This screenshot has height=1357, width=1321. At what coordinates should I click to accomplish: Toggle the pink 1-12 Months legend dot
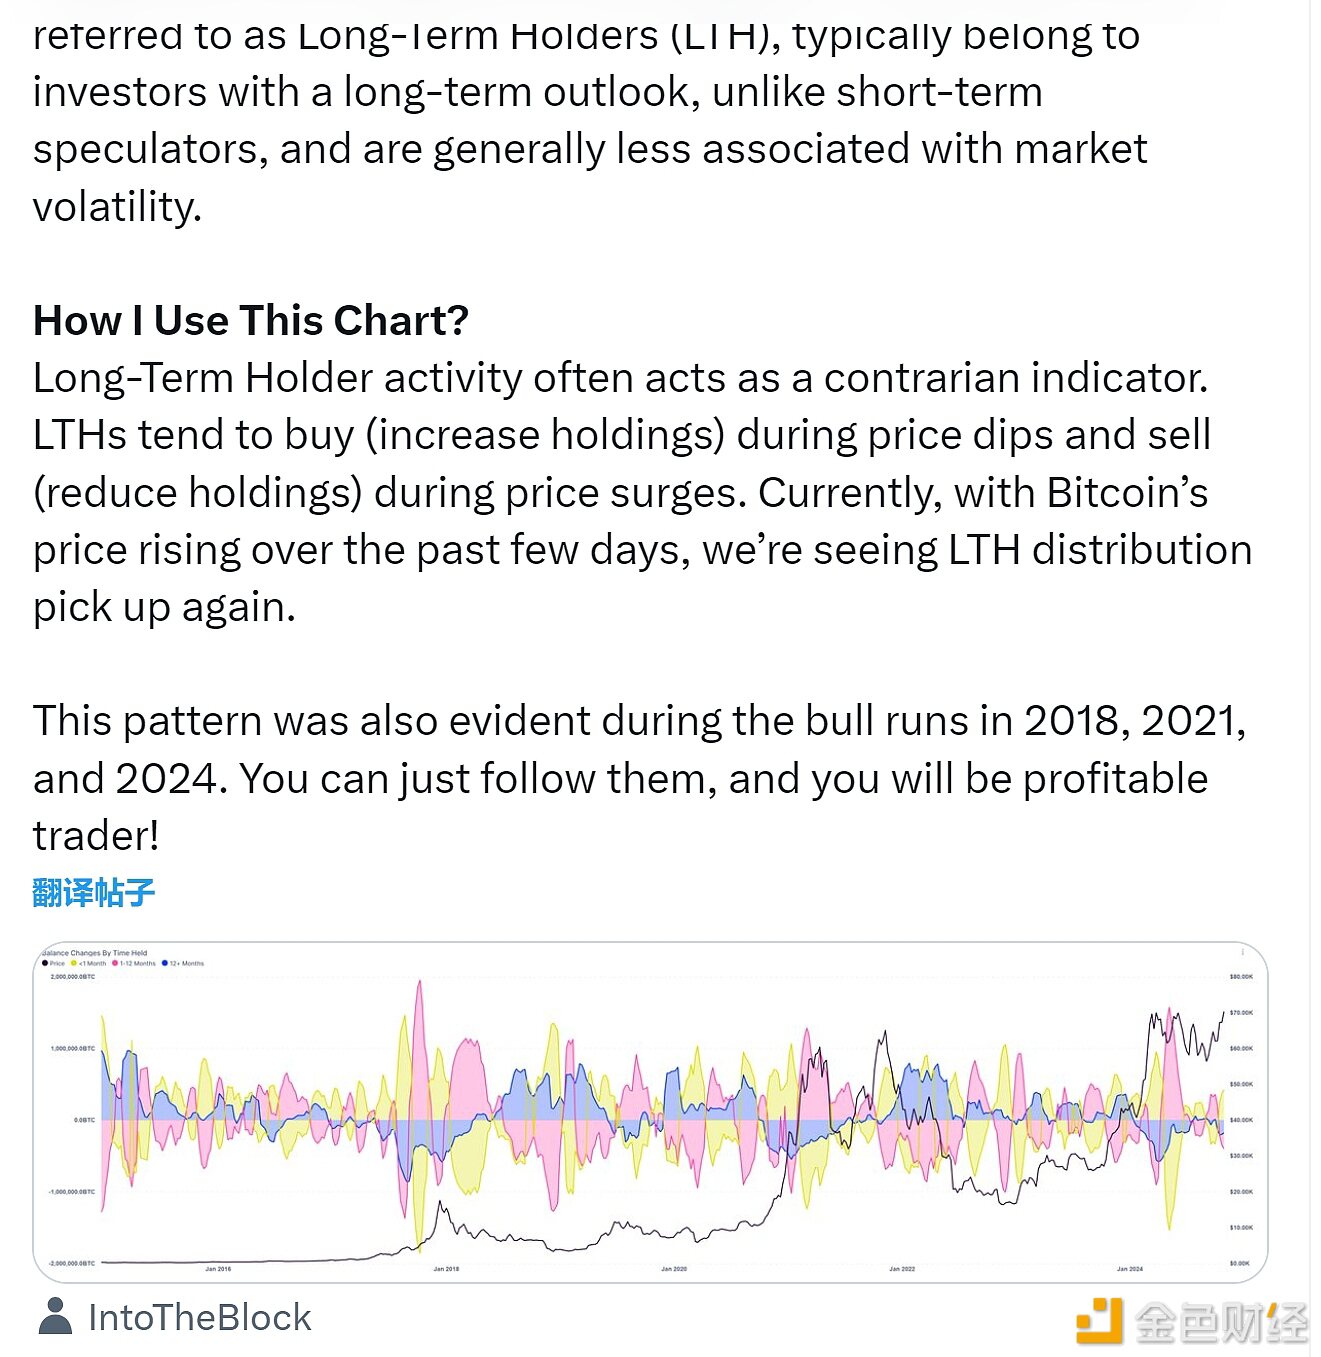[x=115, y=964]
